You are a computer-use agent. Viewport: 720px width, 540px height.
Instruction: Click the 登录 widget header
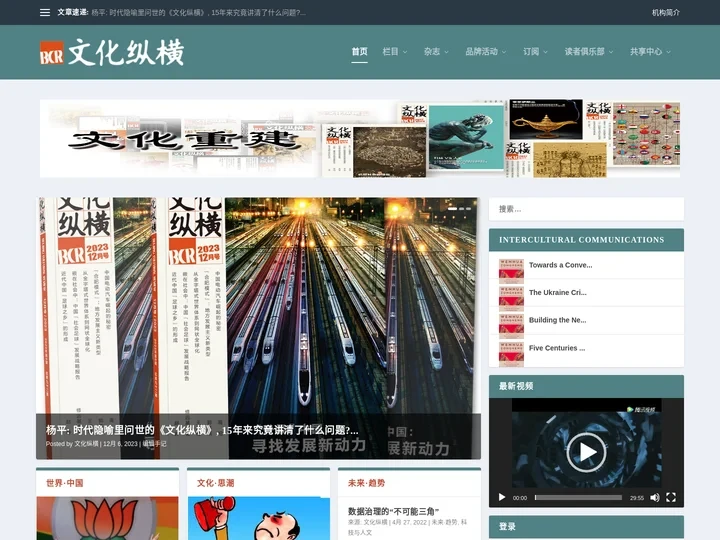[x=586, y=527]
